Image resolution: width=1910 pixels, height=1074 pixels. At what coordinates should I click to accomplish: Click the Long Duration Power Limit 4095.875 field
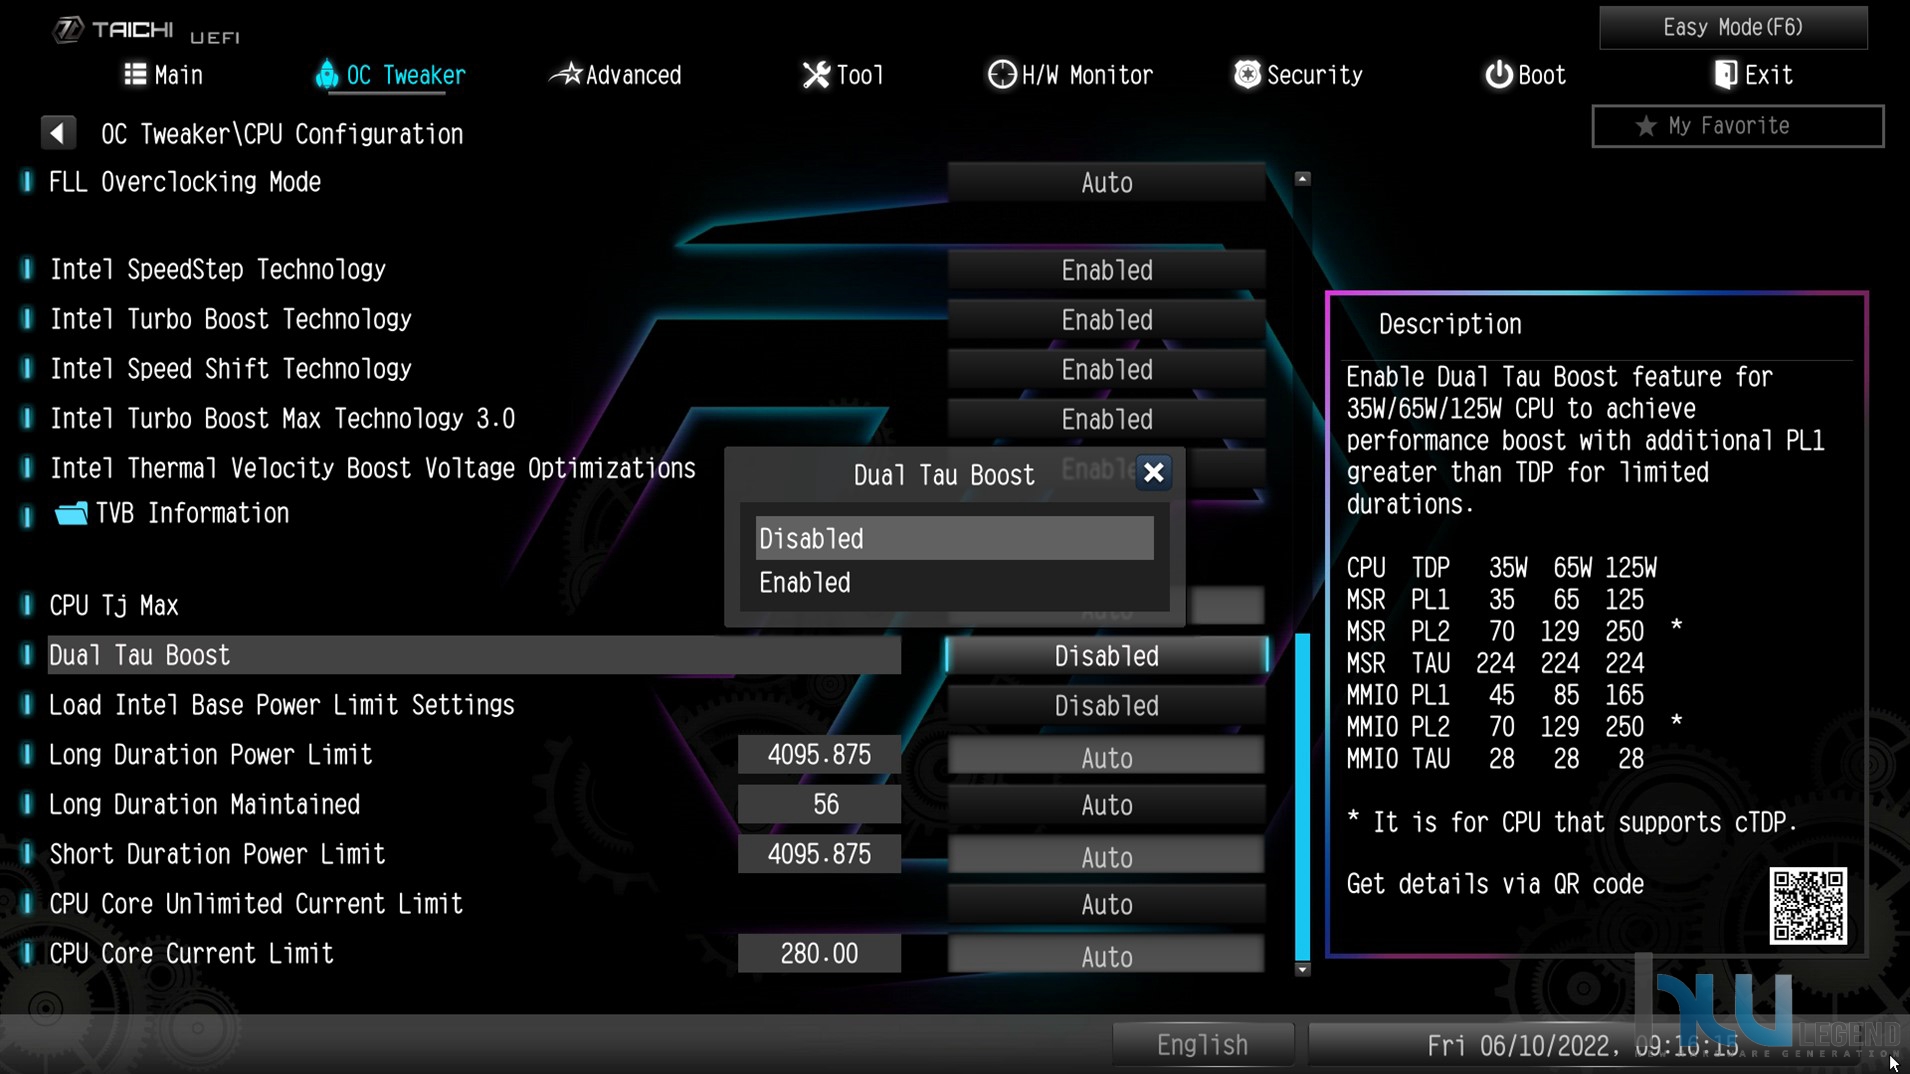coord(819,755)
